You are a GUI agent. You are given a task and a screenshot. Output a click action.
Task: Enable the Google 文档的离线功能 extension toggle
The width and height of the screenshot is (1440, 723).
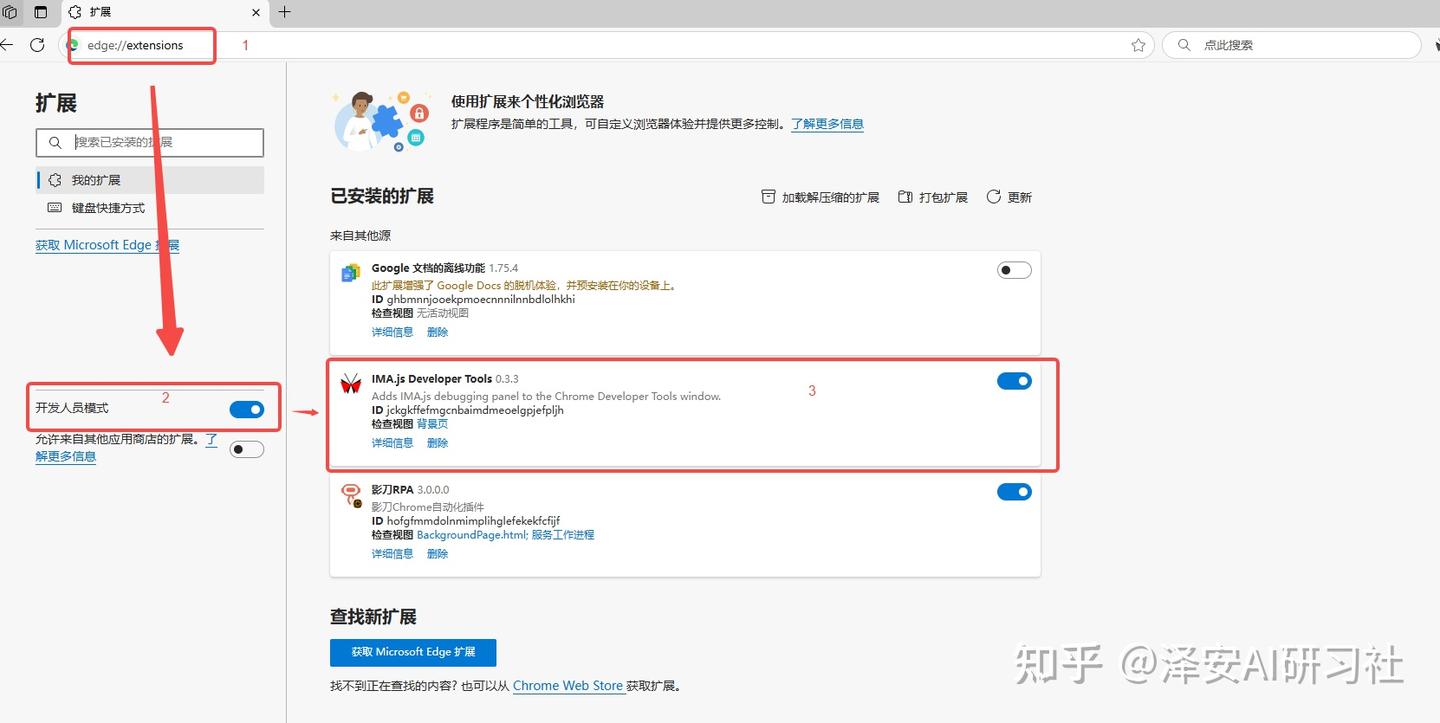point(1014,270)
